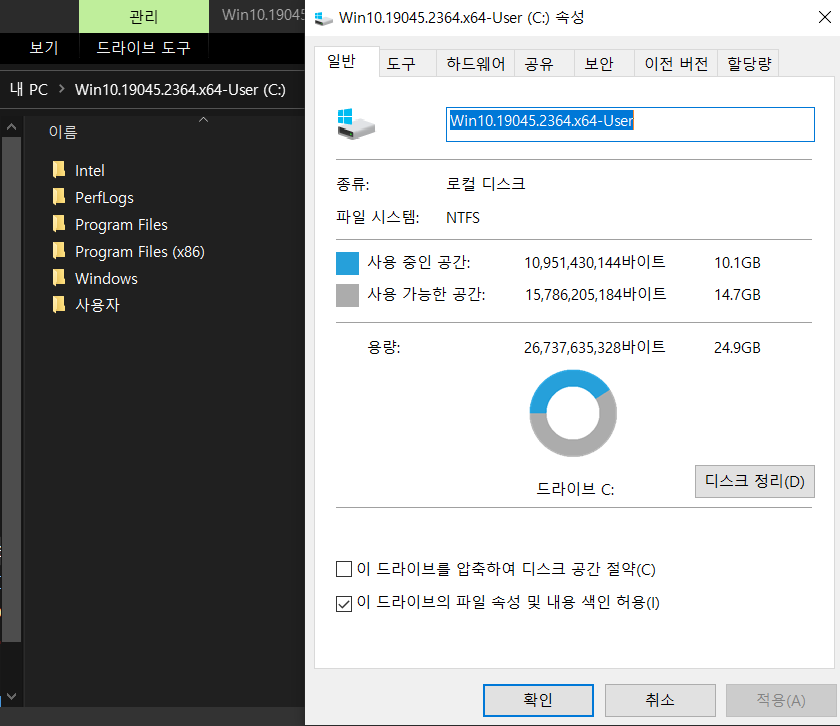The image size is (840, 726).
Task: Switch to the 할당량 tab
Action: [x=748, y=64]
